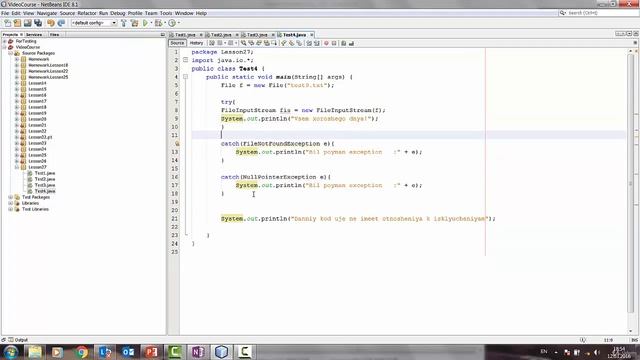640x360 pixels.
Task: Minimize the Projects panel window group
Action: coord(162,35)
